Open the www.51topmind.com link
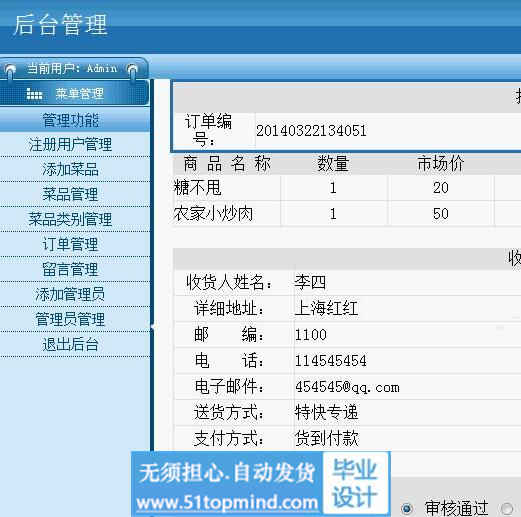521x517 pixels. pos(227,503)
